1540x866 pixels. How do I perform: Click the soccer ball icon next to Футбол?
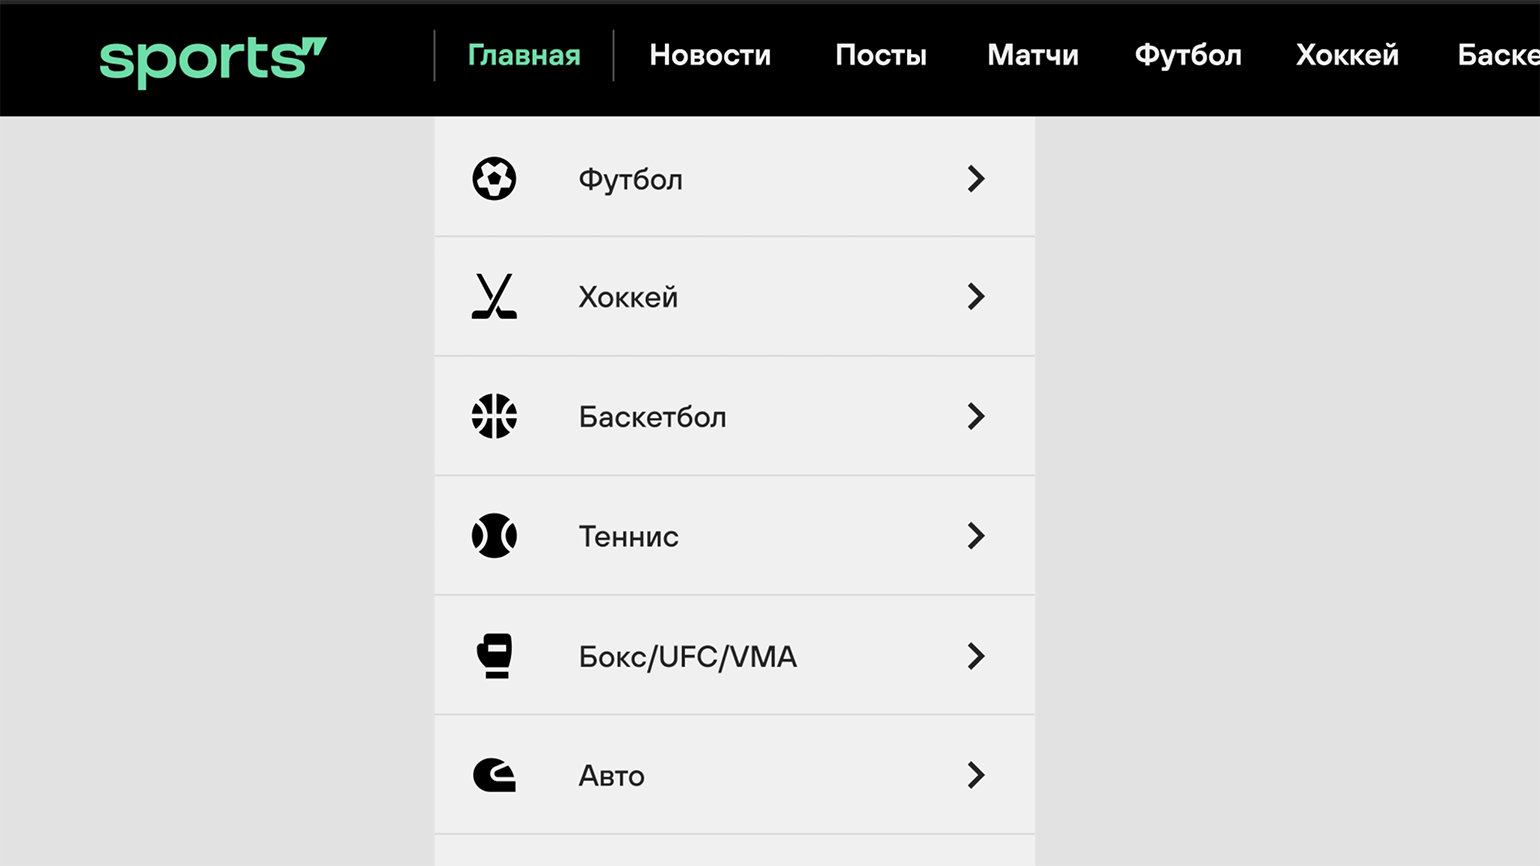(494, 179)
